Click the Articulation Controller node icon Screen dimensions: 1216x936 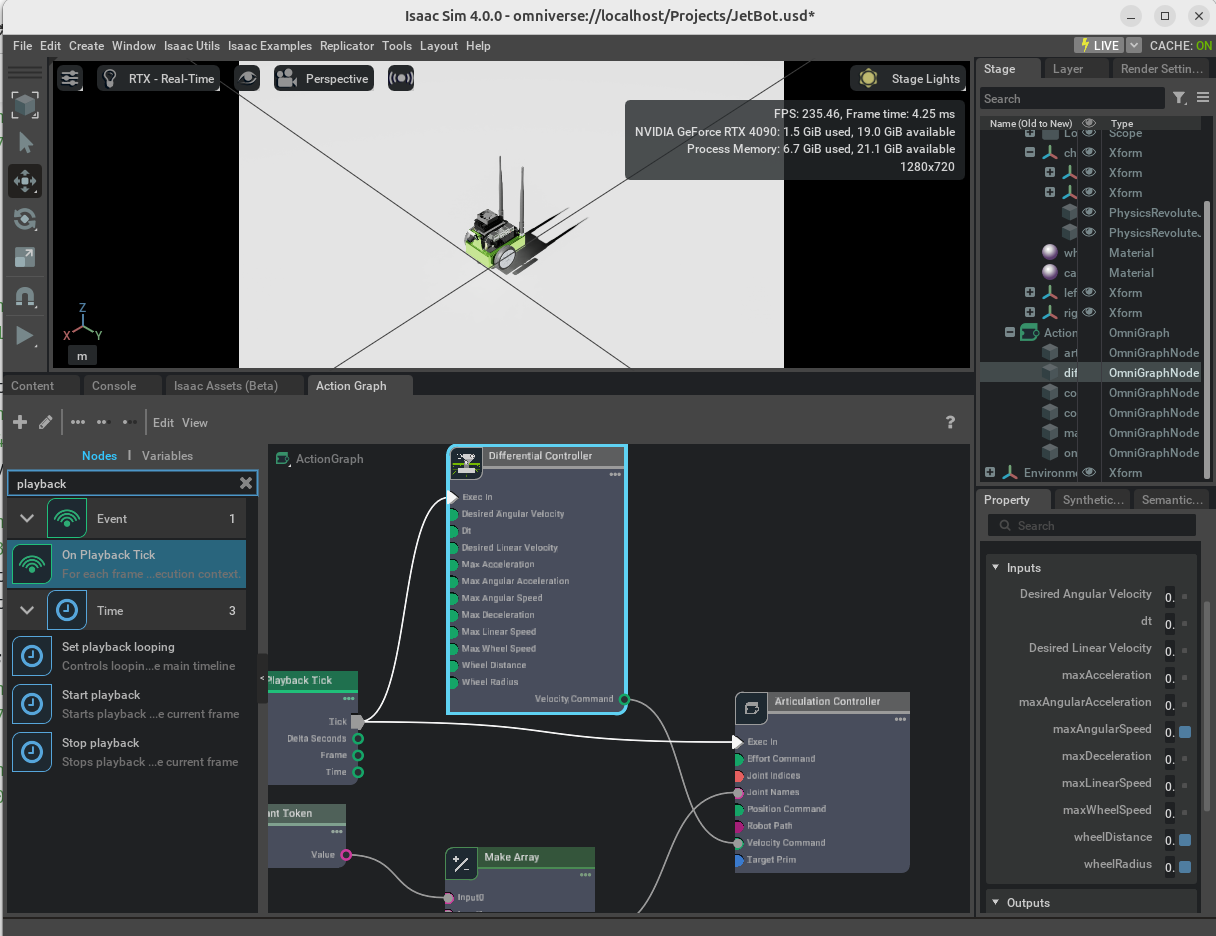[x=751, y=709]
